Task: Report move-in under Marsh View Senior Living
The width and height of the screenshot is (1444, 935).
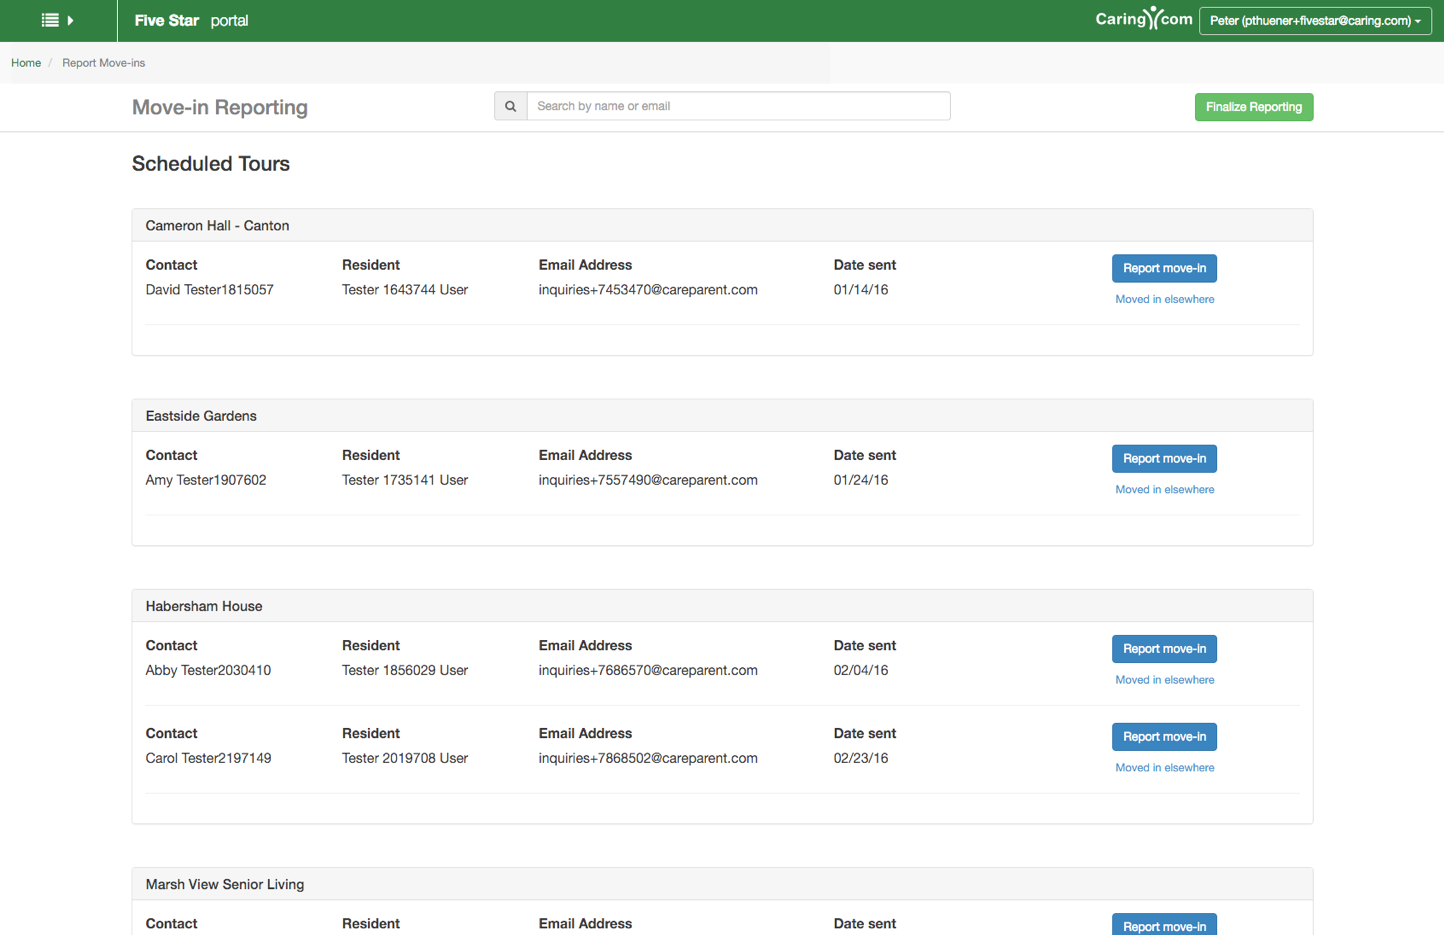Action: tap(1163, 925)
